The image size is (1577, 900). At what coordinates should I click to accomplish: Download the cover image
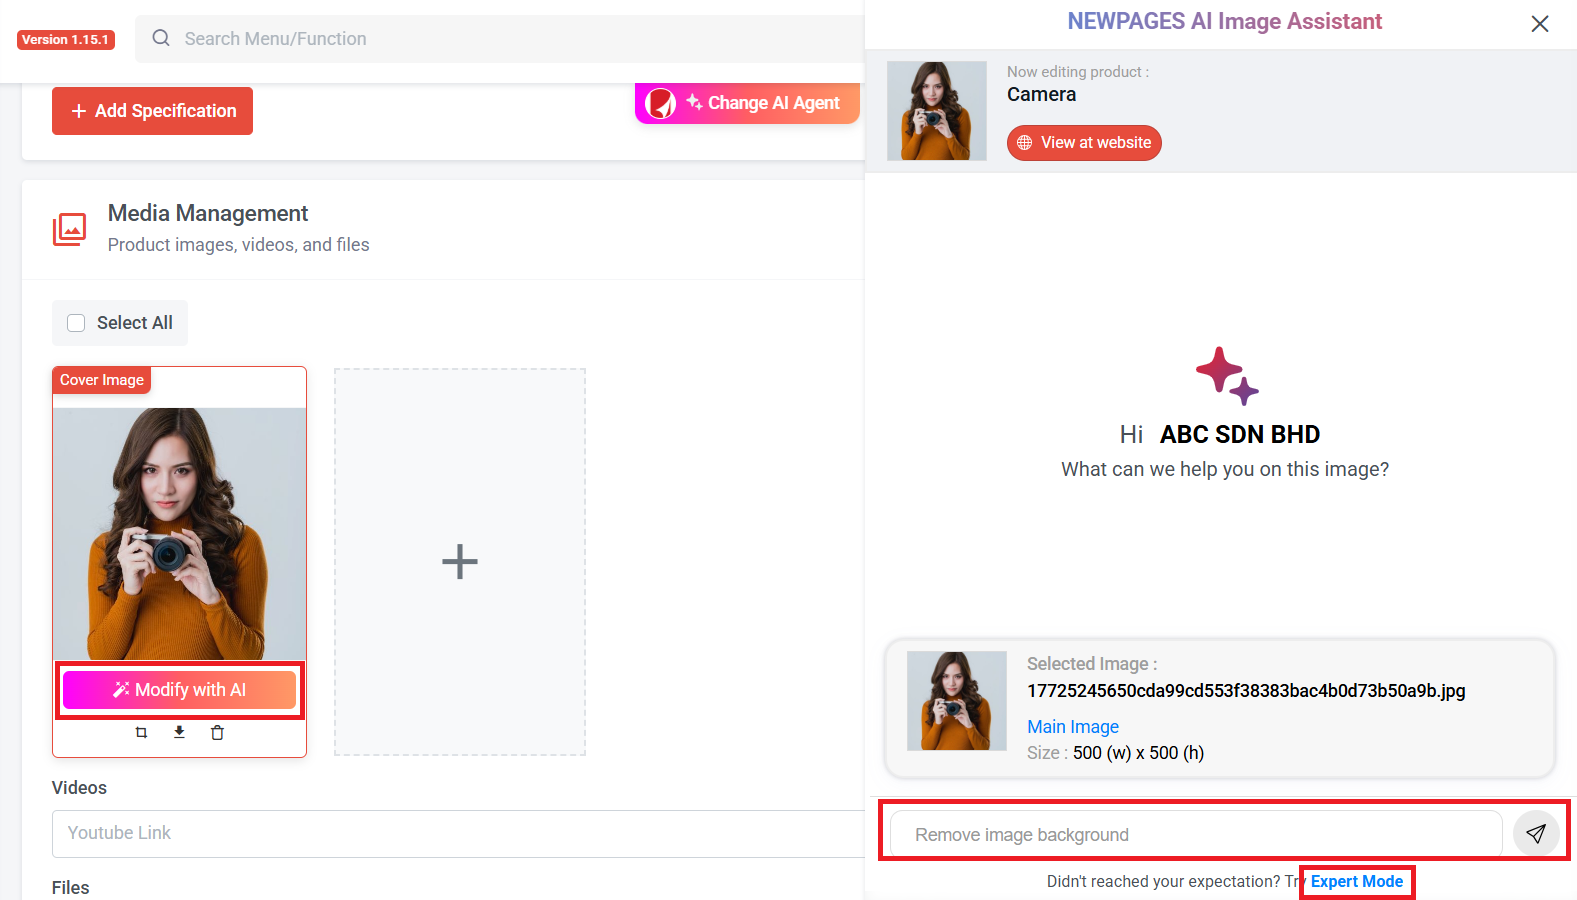tap(179, 732)
